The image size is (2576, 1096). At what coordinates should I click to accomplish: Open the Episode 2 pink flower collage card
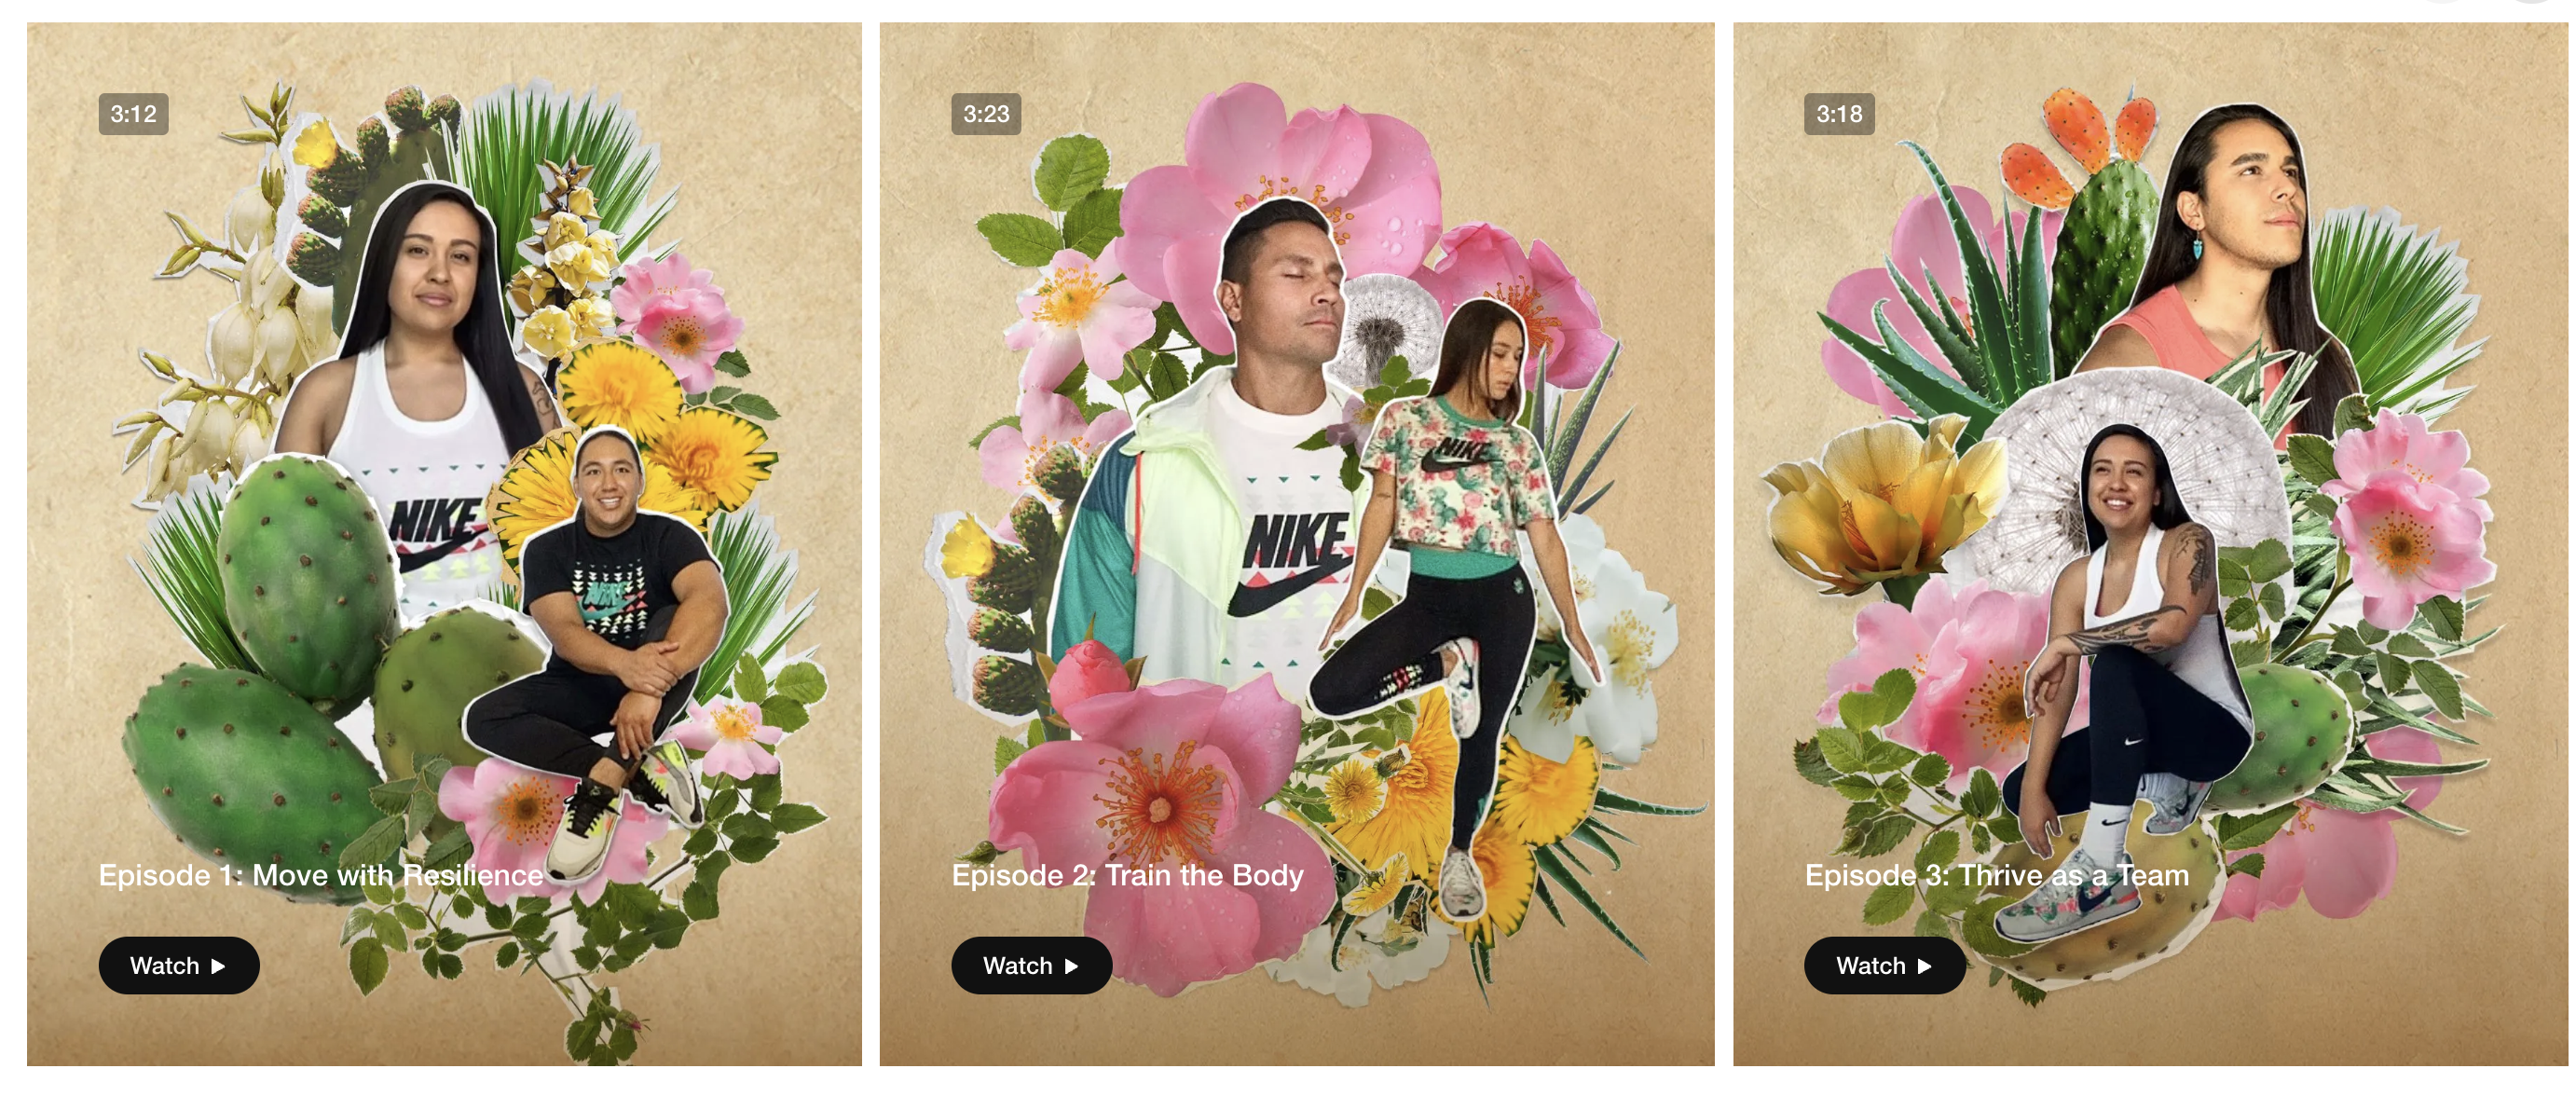[1297, 544]
